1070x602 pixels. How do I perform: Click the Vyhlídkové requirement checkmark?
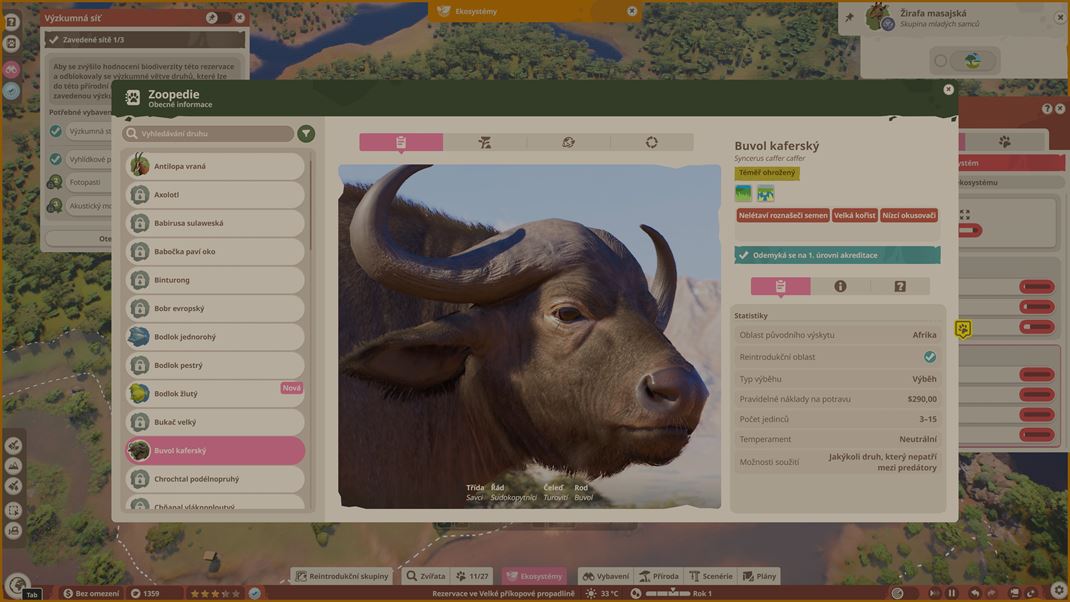[x=56, y=159]
